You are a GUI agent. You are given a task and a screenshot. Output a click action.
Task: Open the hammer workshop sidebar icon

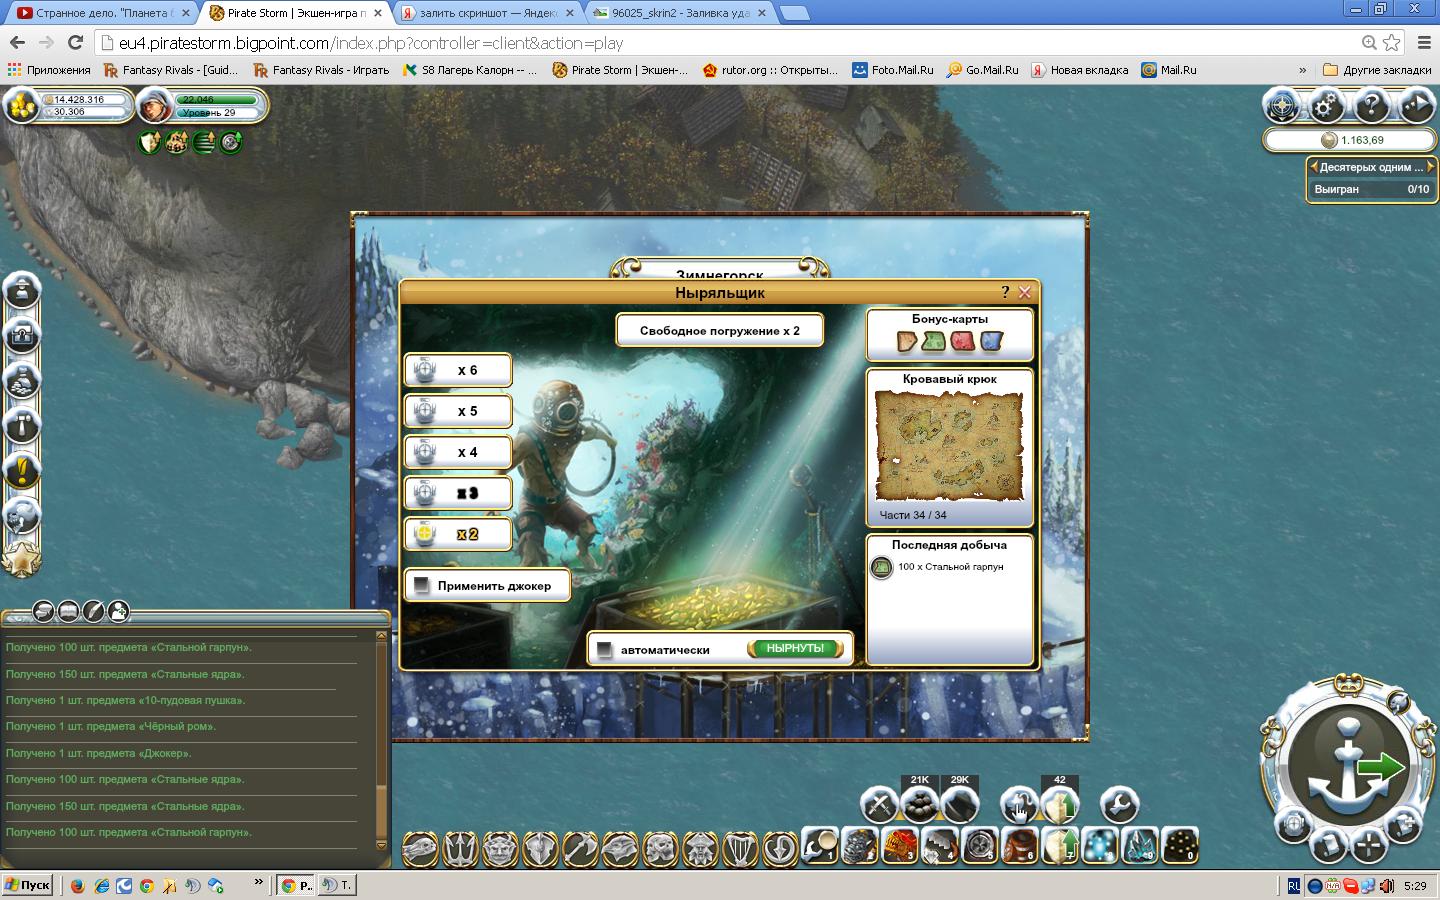tap(22, 425)
